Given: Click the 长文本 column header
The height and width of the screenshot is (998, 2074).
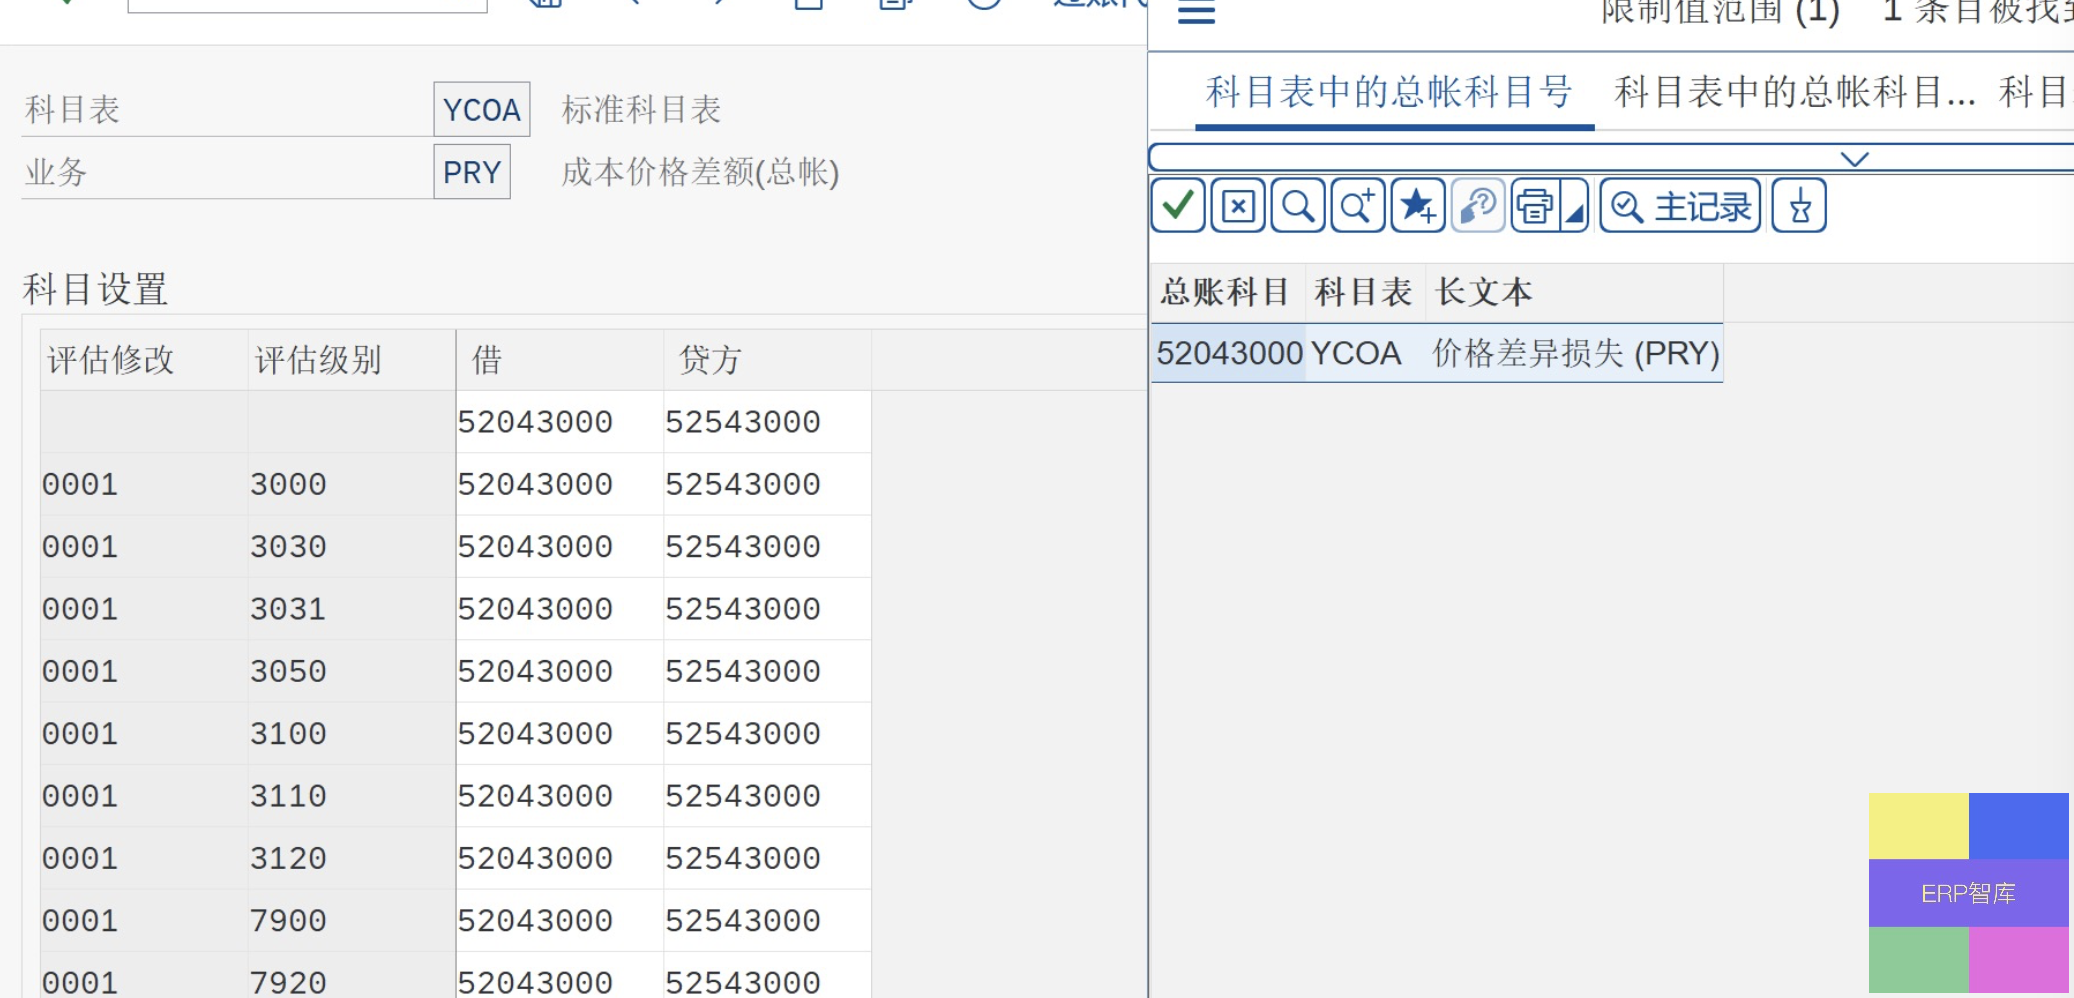Looking at the screenshot, I should (1574, 292).
